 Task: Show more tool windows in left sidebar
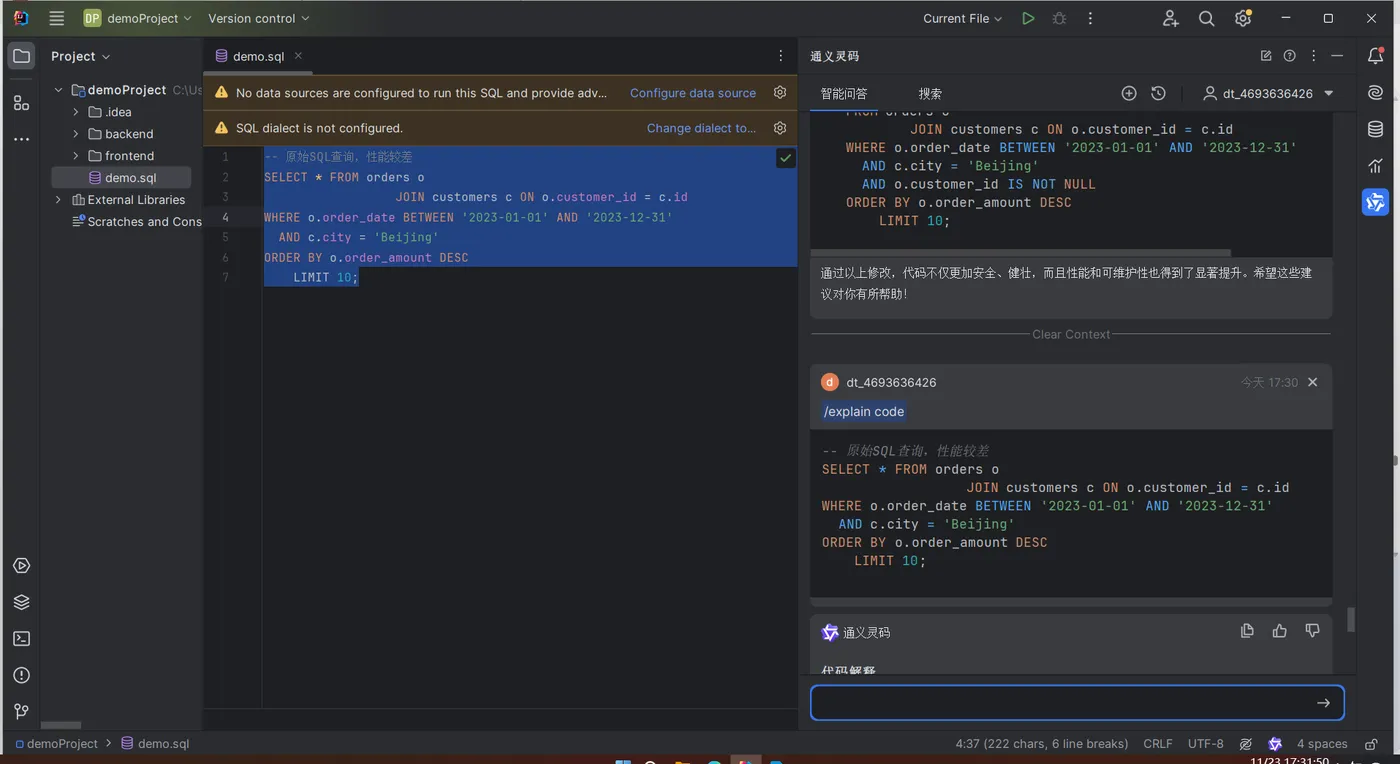click(21, 139)
